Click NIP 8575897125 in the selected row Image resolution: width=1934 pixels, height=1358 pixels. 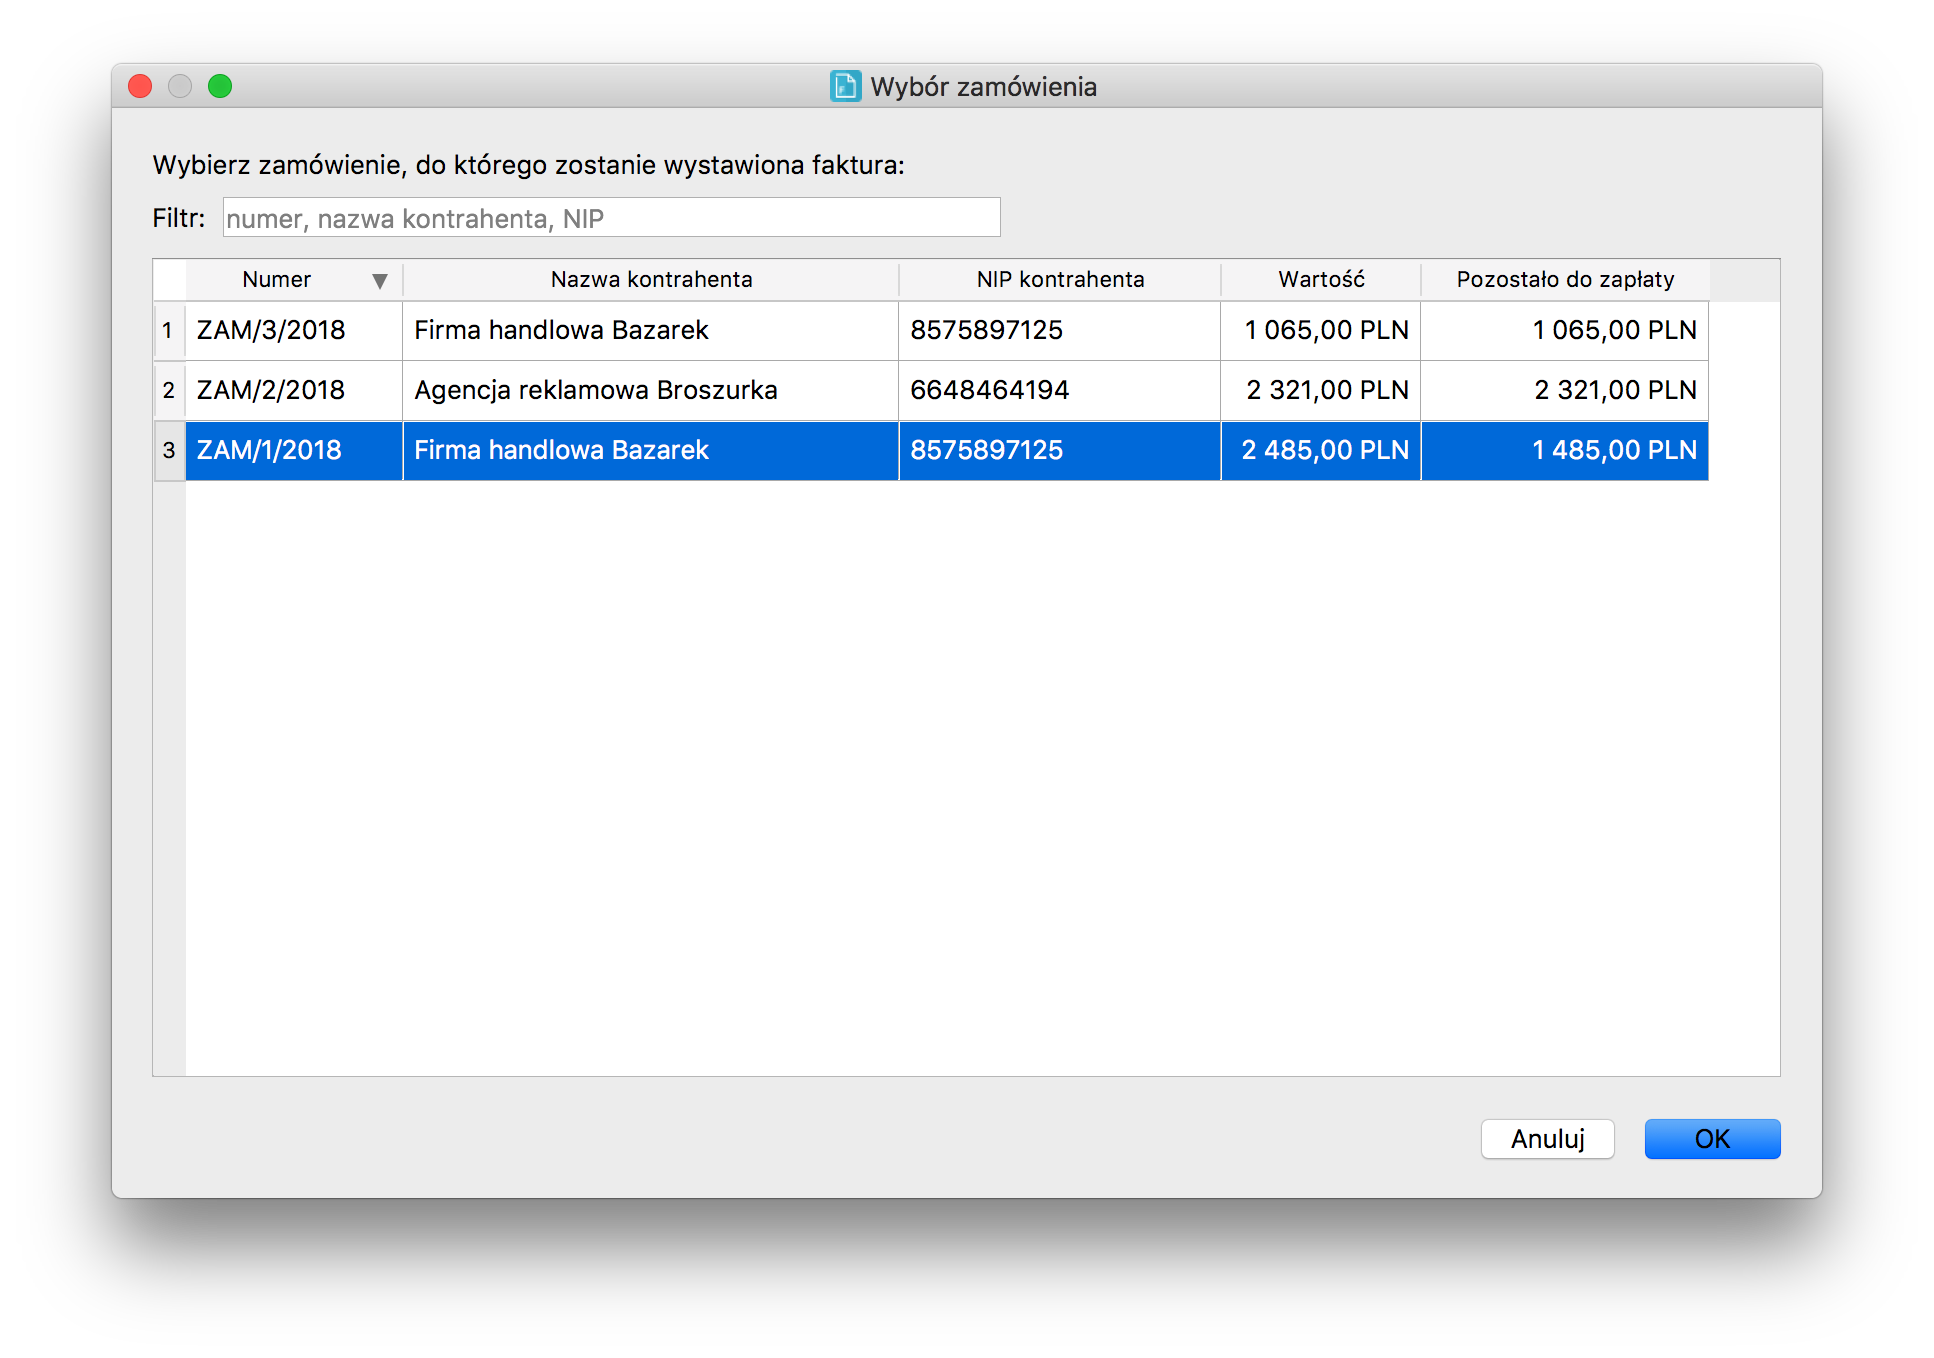click(1060, 450)
